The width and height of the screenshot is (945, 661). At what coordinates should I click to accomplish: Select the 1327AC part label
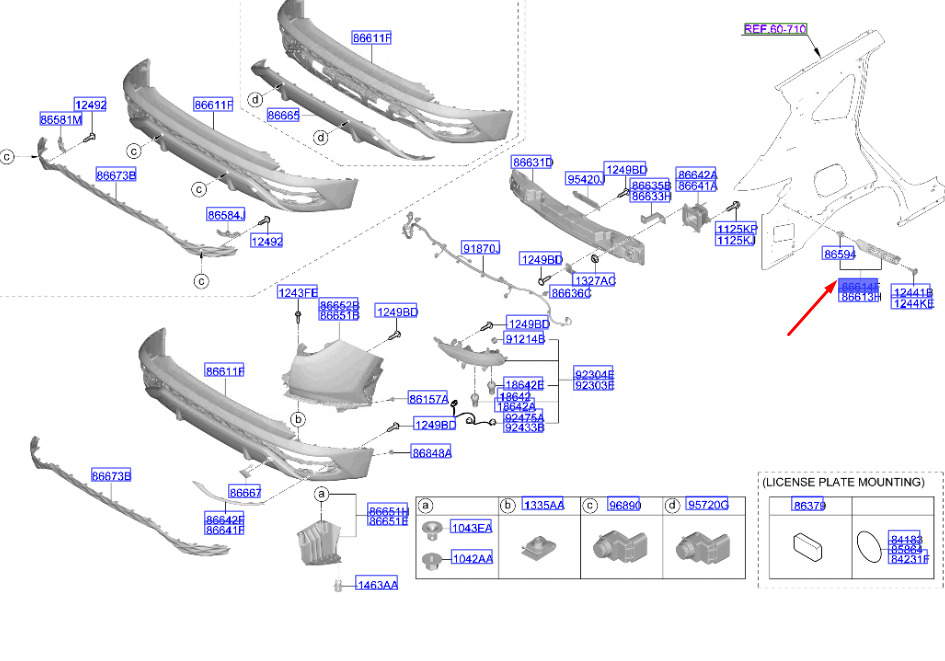[594, 281]
